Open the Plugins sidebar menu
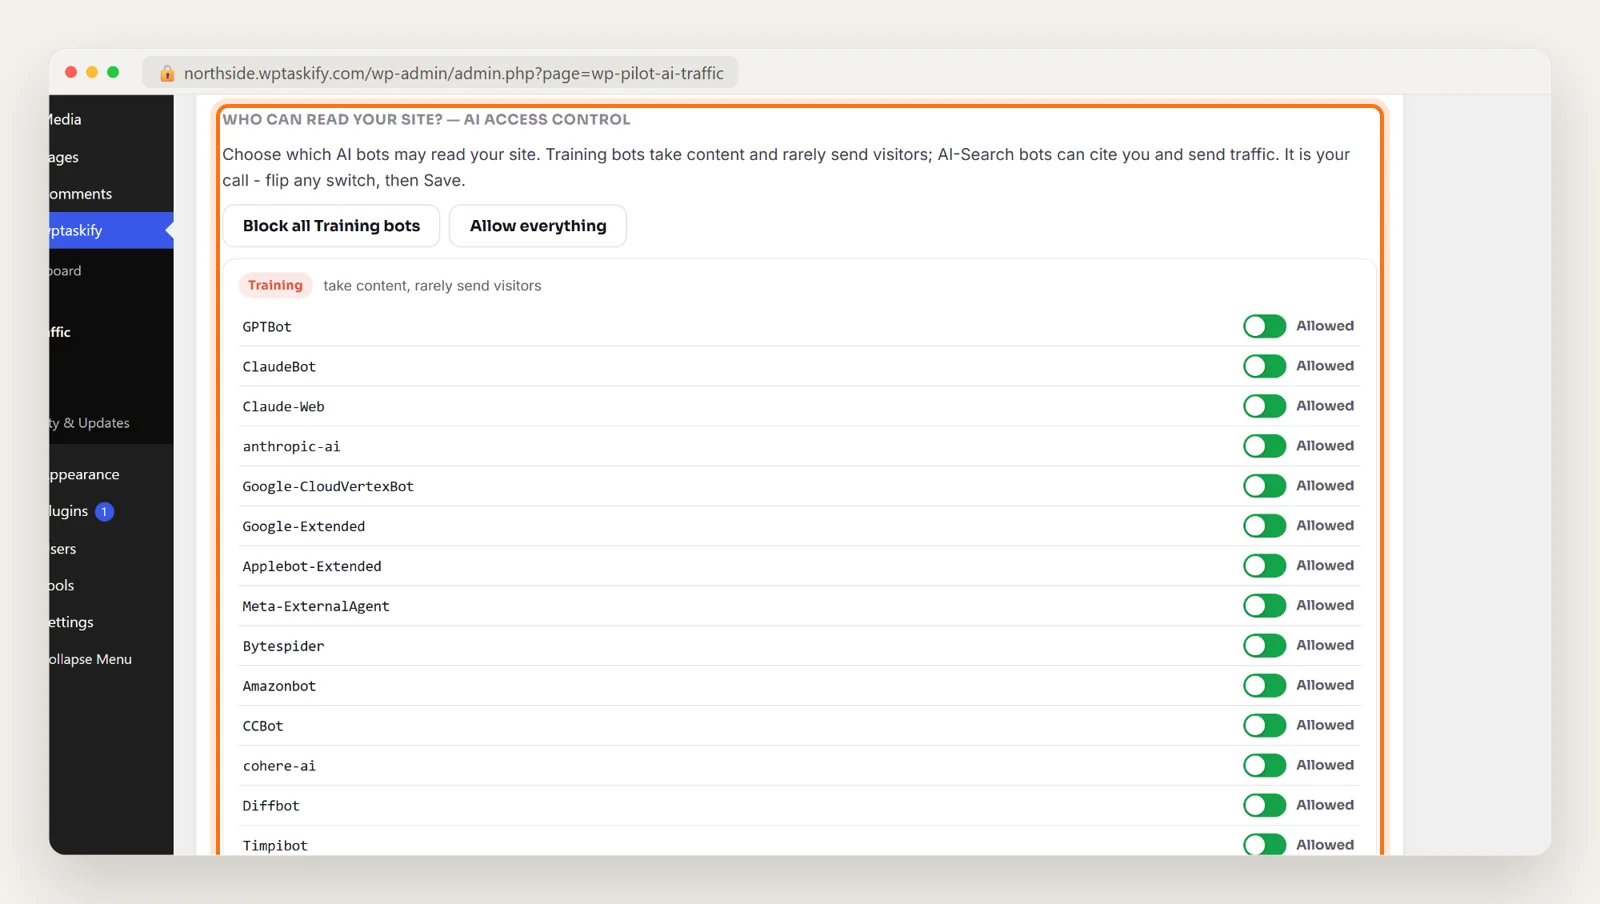 pyautogui.click(x=69, y=512)
